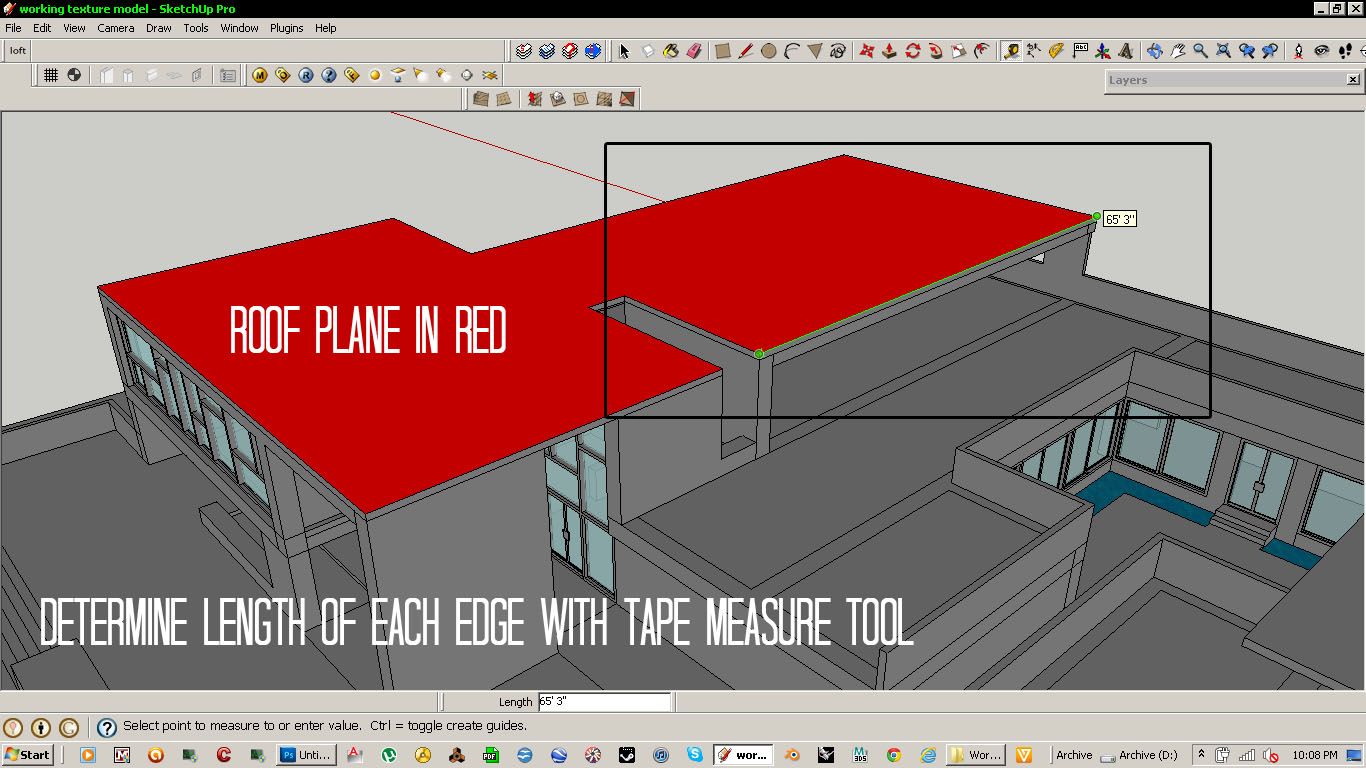Select the Select arrow tool
Viewport: 1366px width, 769px height.
[624, 50]
